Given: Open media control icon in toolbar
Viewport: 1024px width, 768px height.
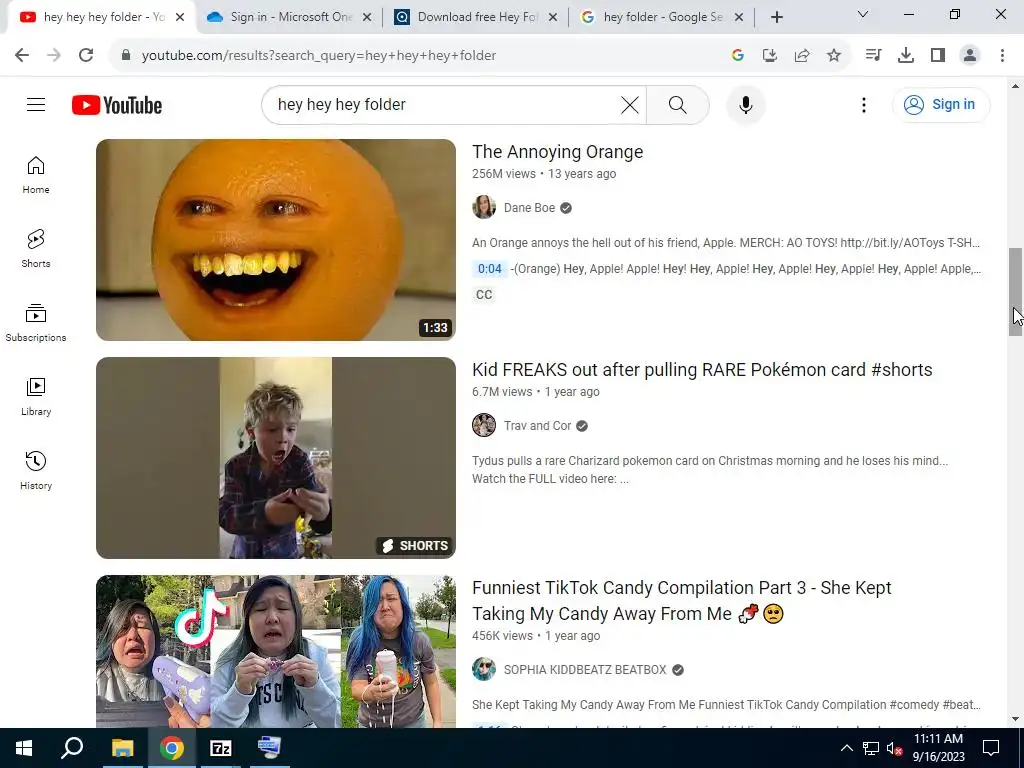Looking at the screenshot, I should 873,55.
